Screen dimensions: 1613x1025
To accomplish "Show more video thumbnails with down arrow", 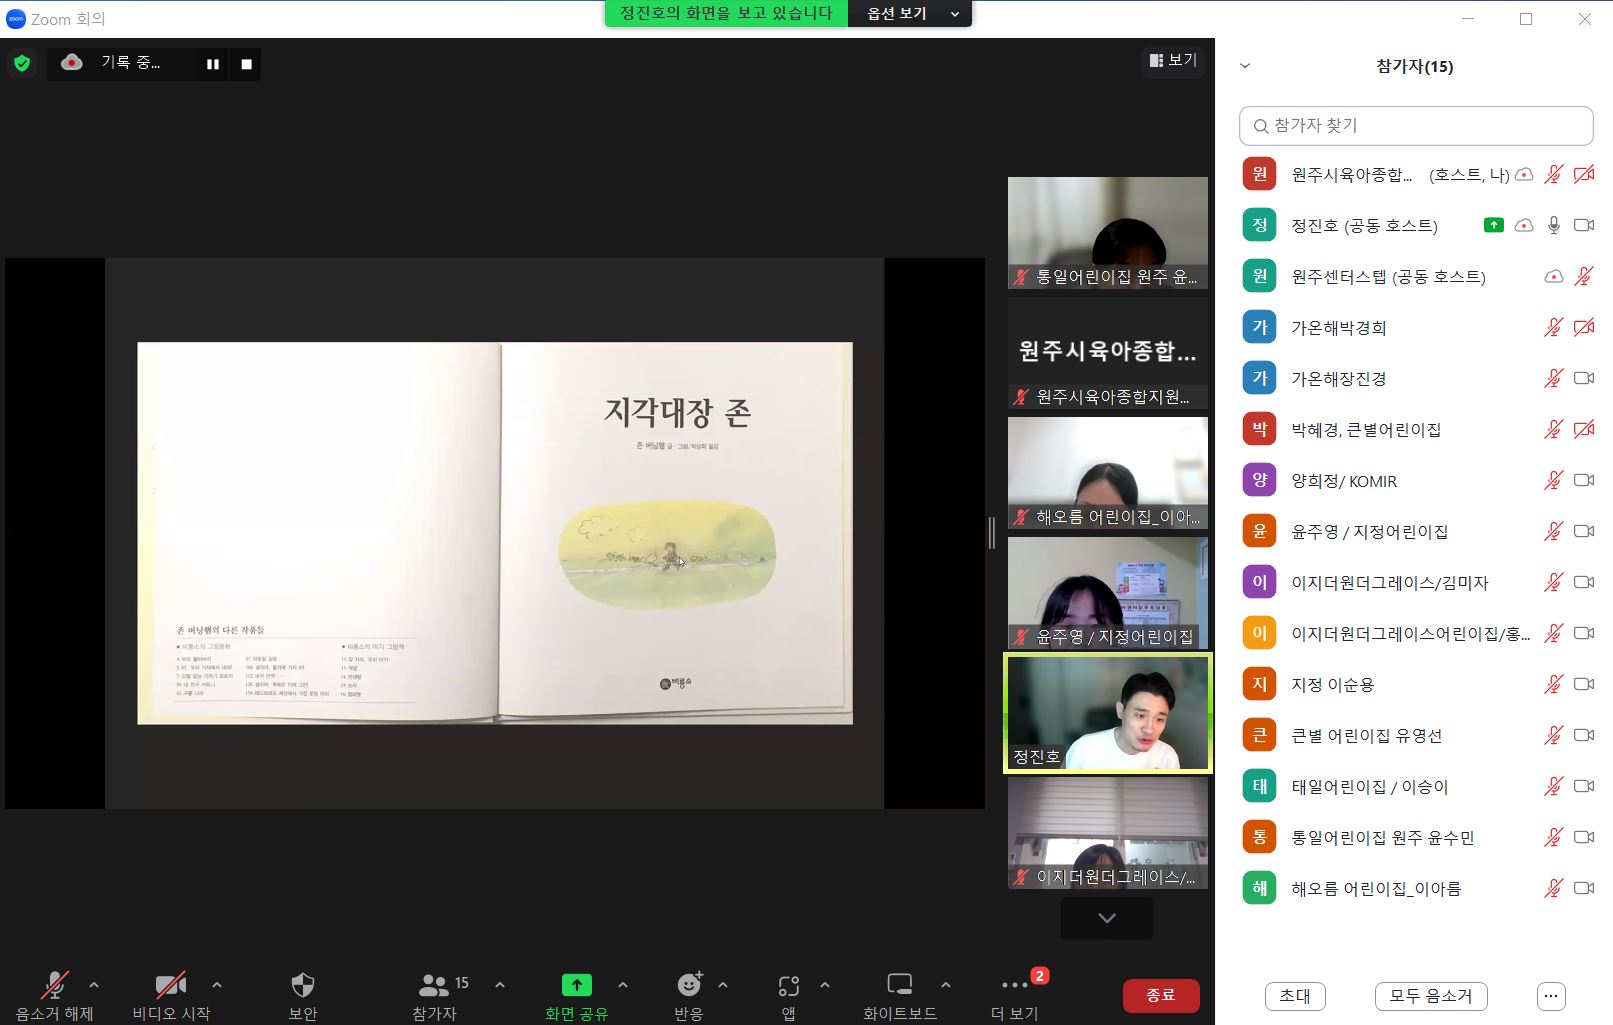I will point(1107,918).
